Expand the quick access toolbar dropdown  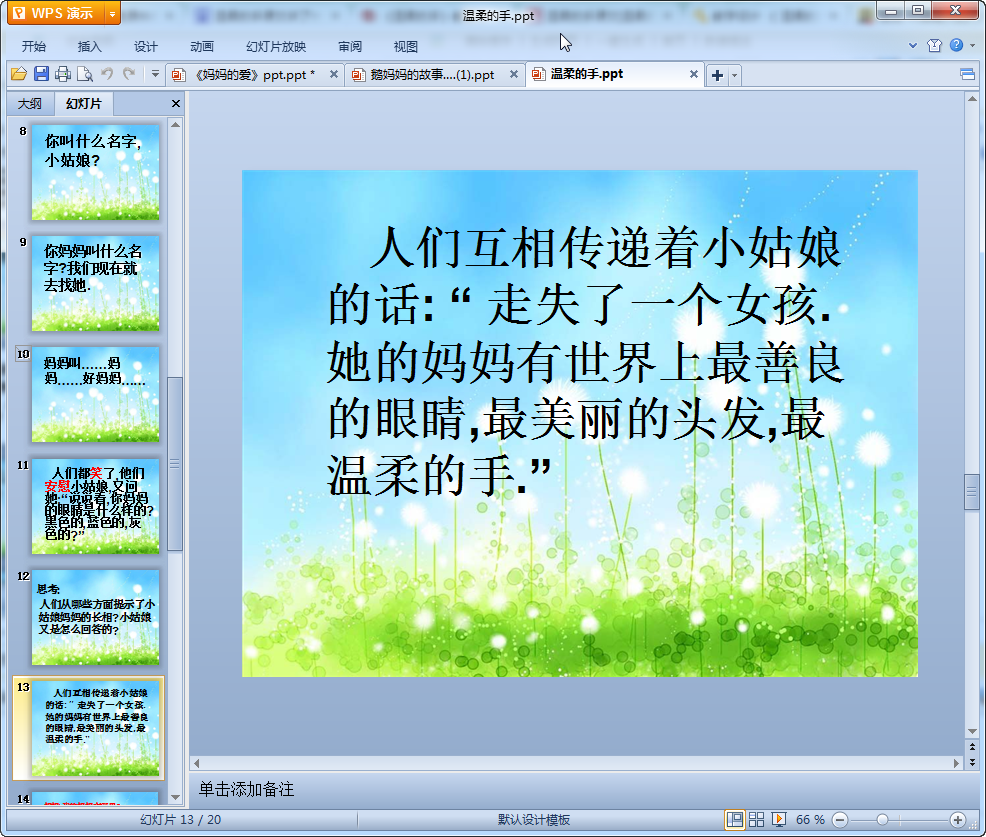tap(155, 74)
